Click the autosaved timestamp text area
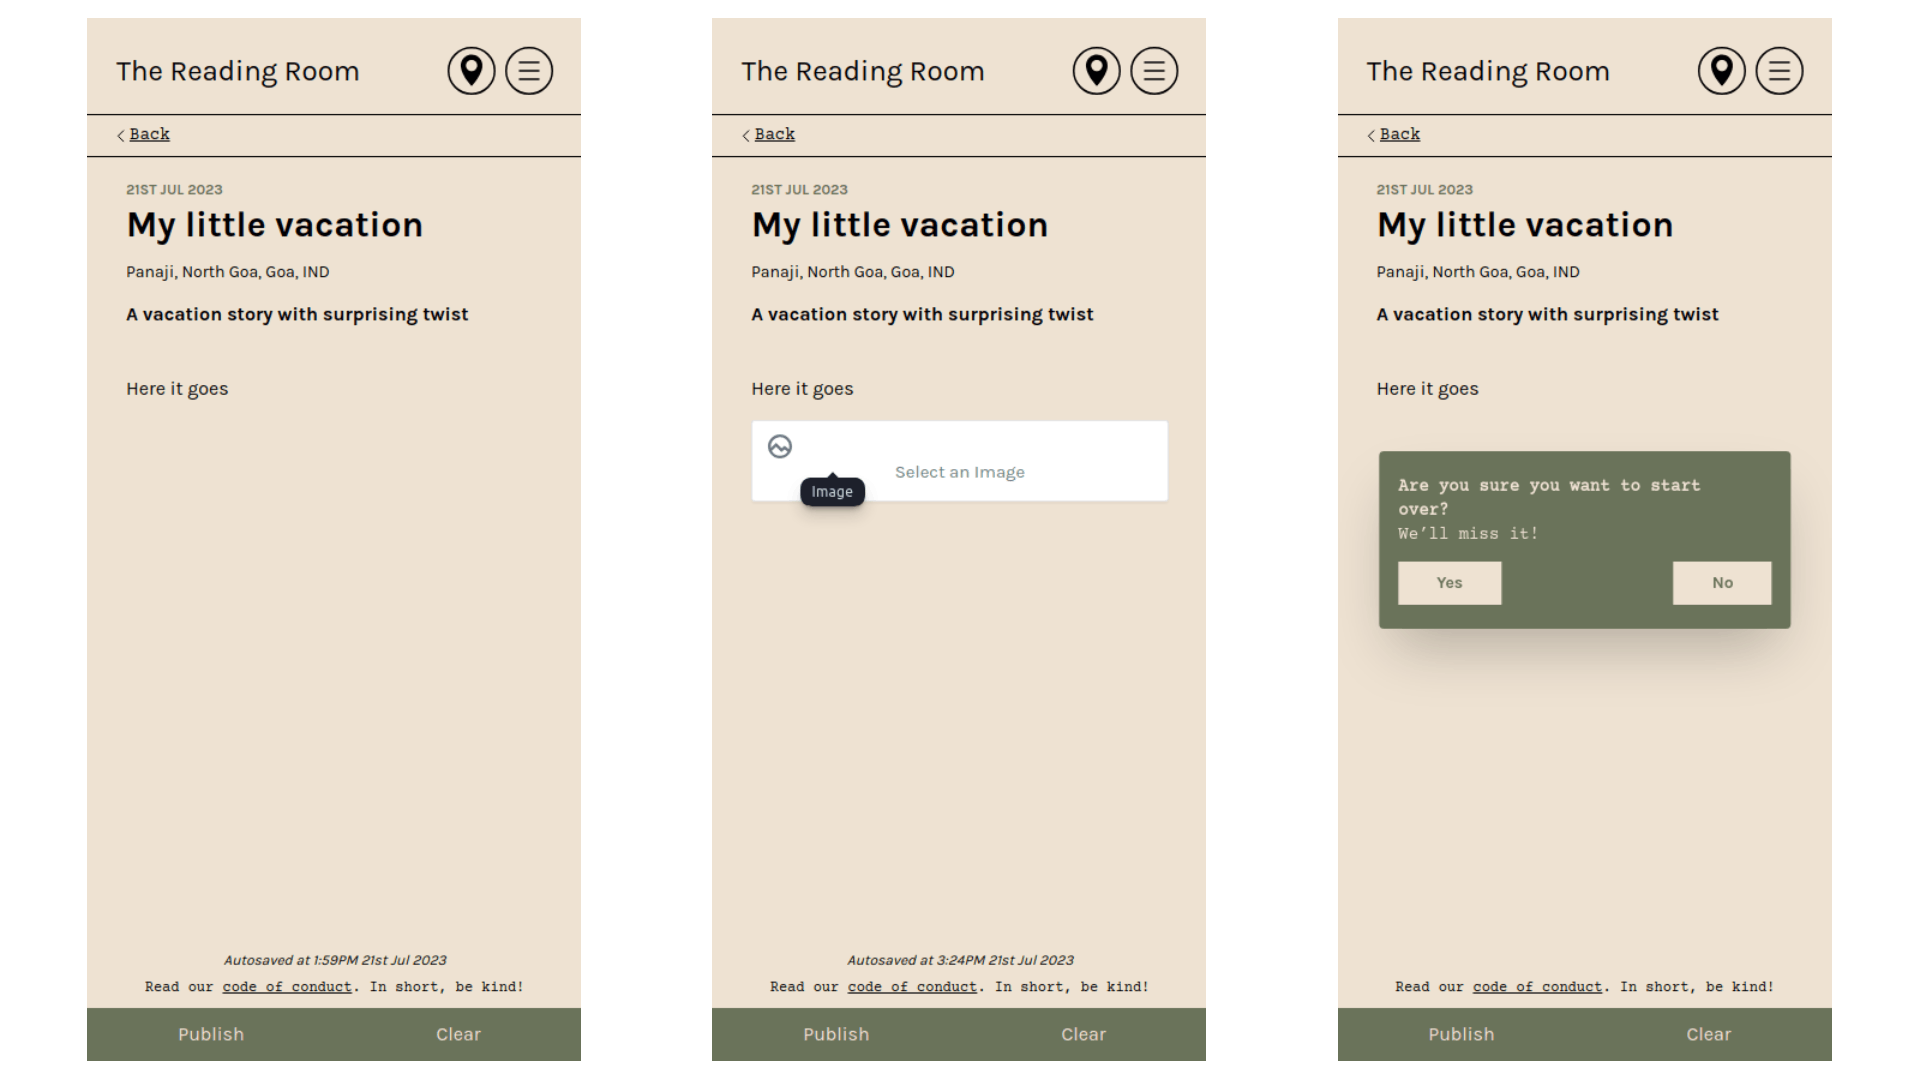This screenshot has height=1080, width=1920. coord(334,960)
